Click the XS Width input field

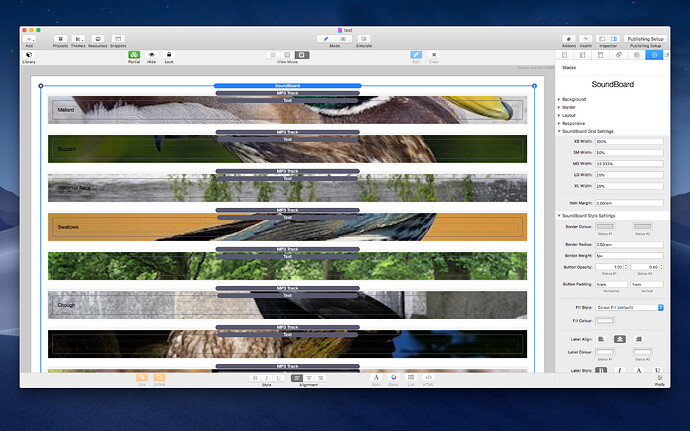(x=629, y=141)
